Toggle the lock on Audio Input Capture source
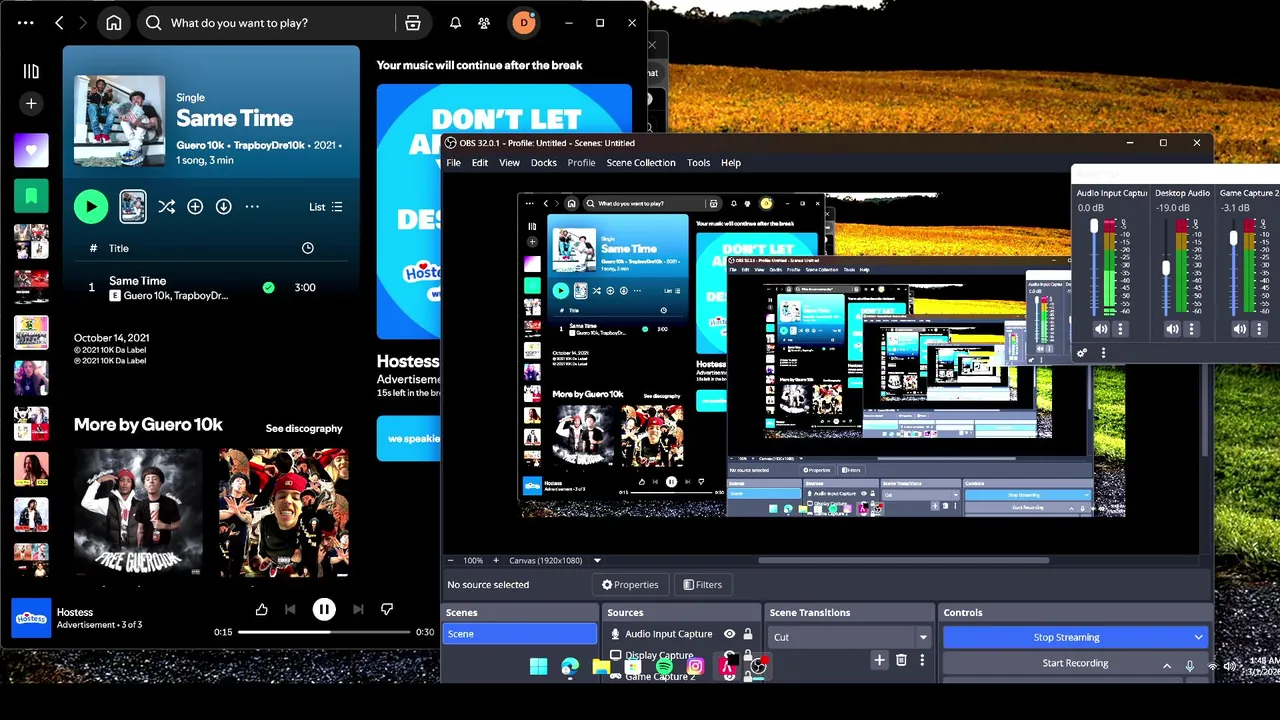This screenshot has height=720, width=1280. click(747, 634)
